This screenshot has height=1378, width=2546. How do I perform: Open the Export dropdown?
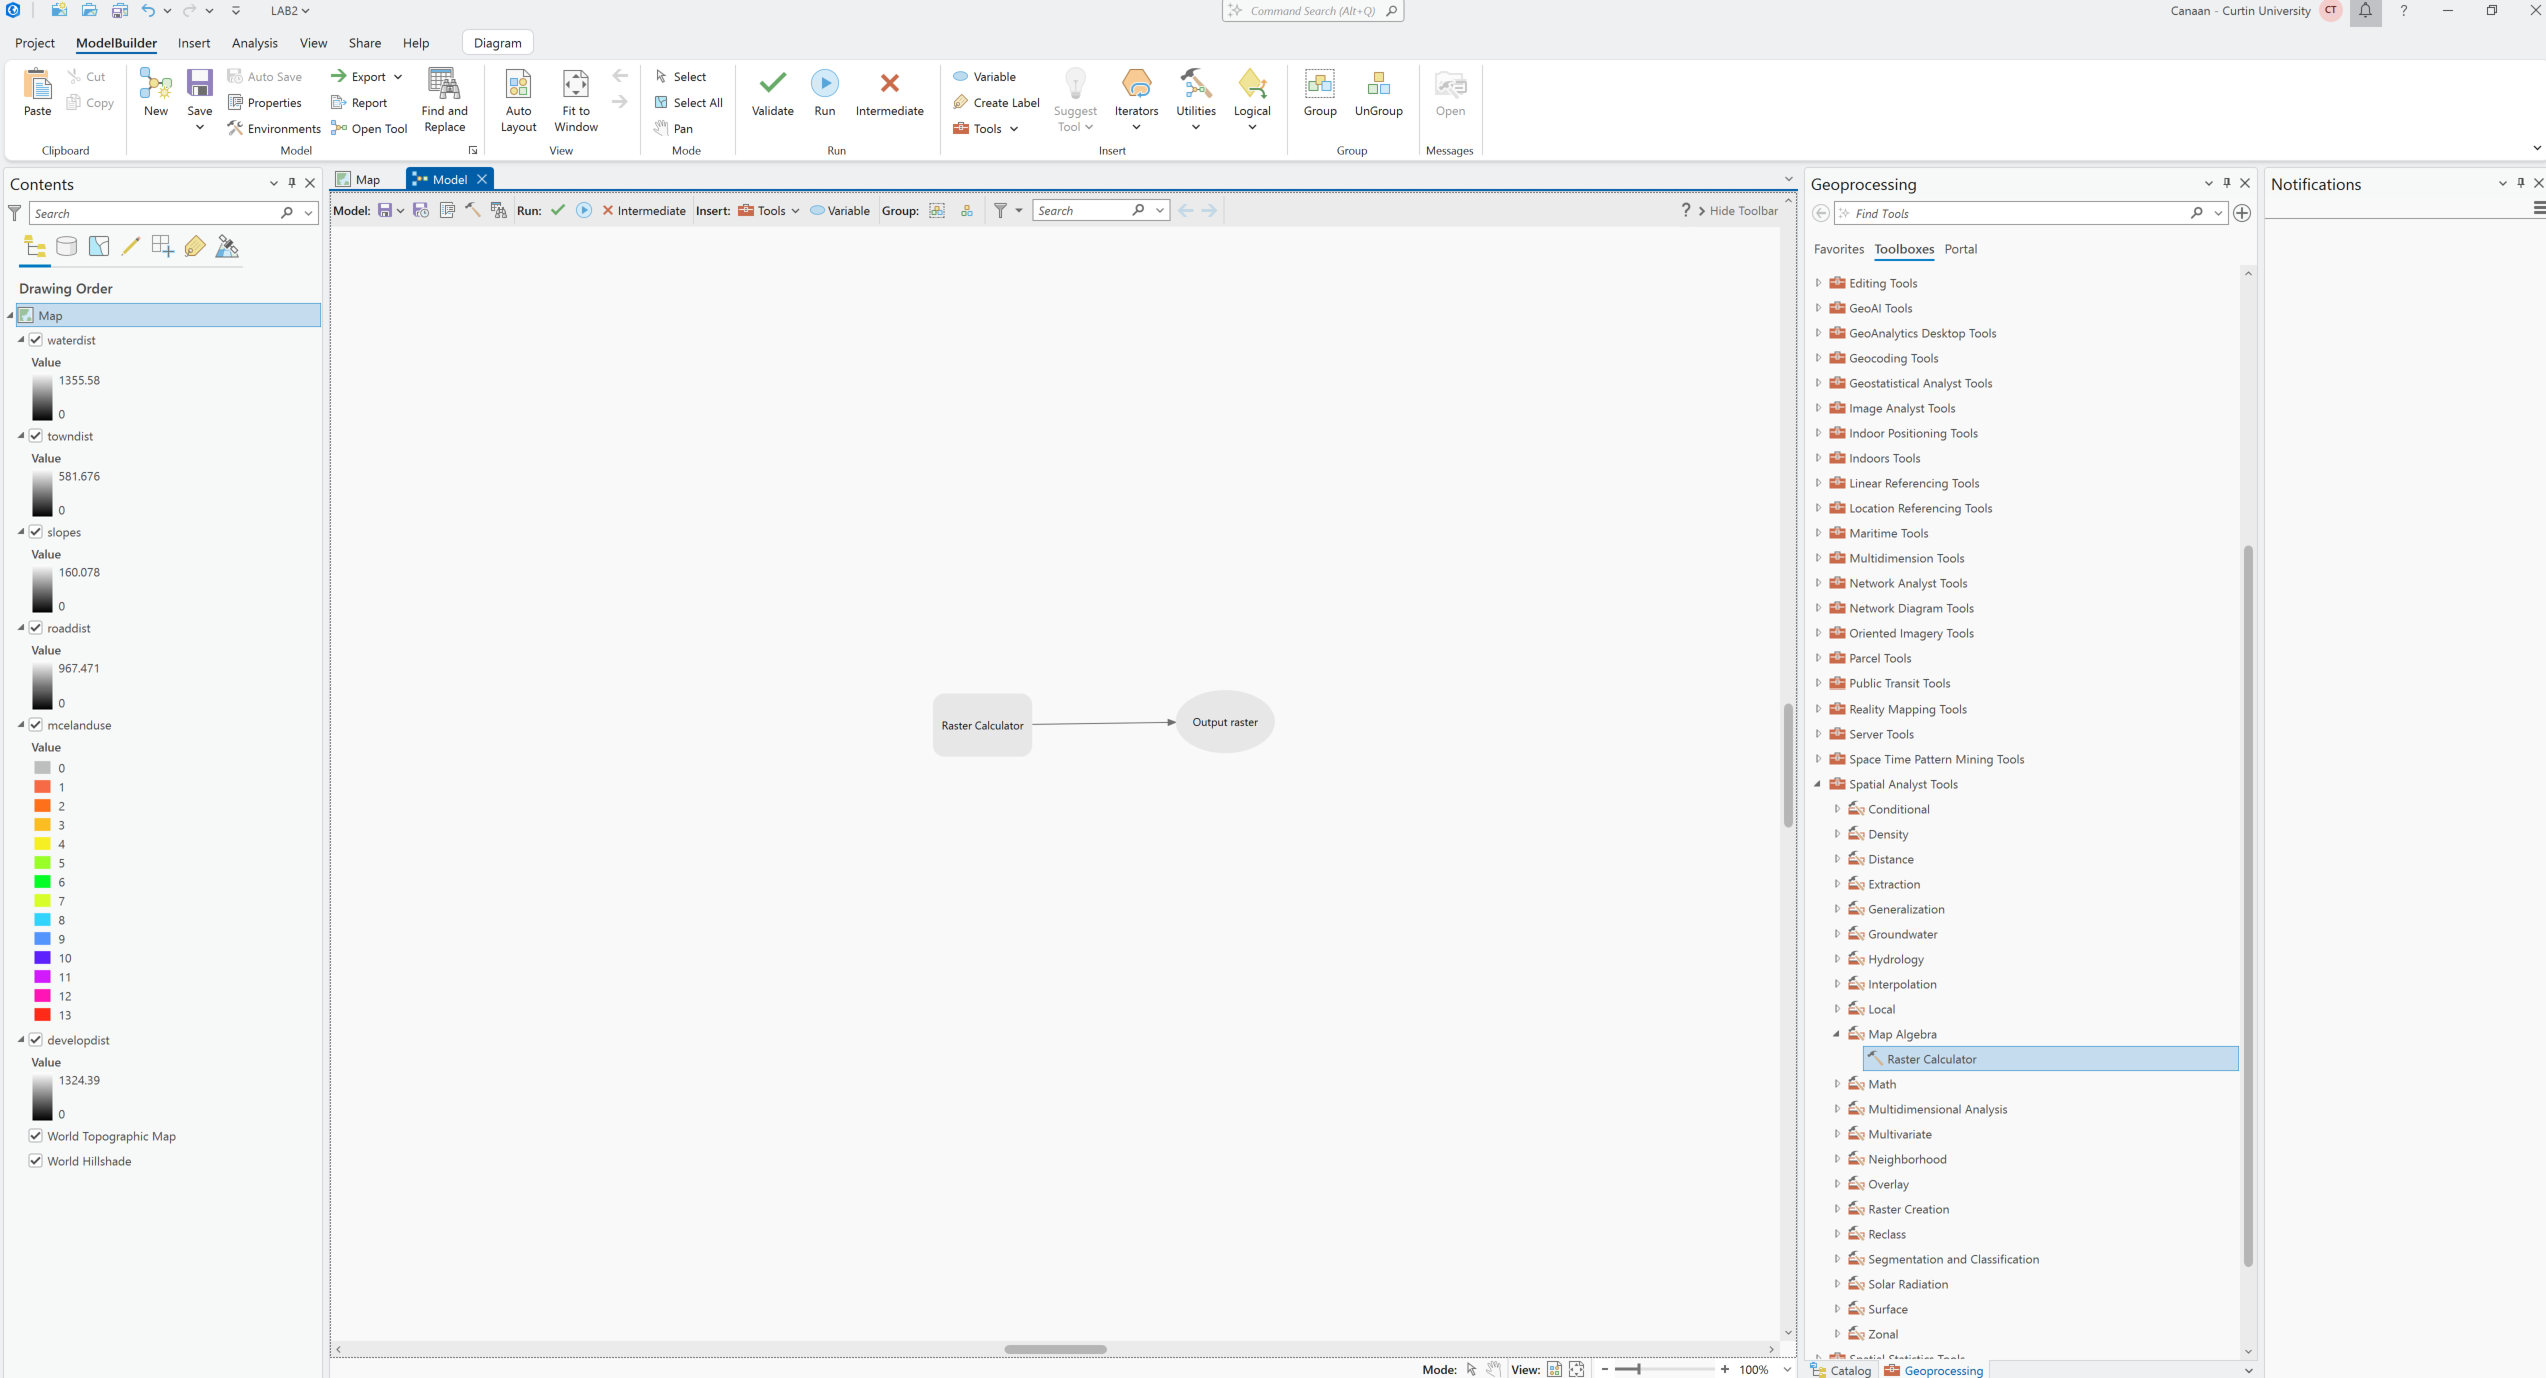point(398,77)
